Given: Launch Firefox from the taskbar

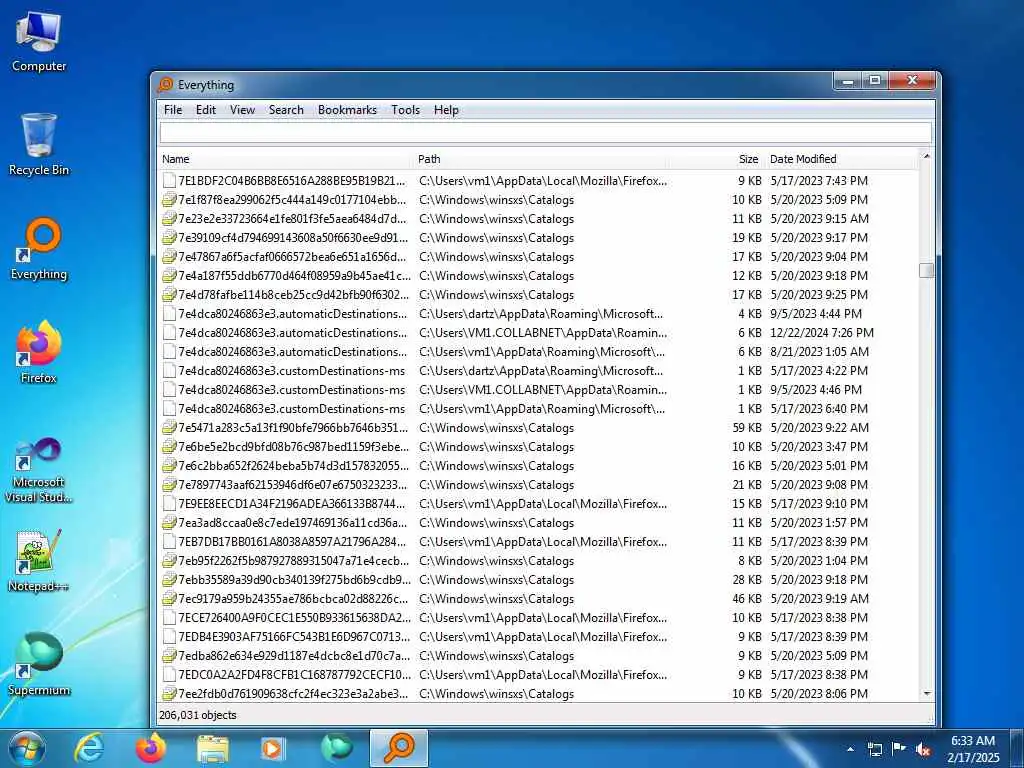Looking at the screenshot, I should tap(150, 748).
